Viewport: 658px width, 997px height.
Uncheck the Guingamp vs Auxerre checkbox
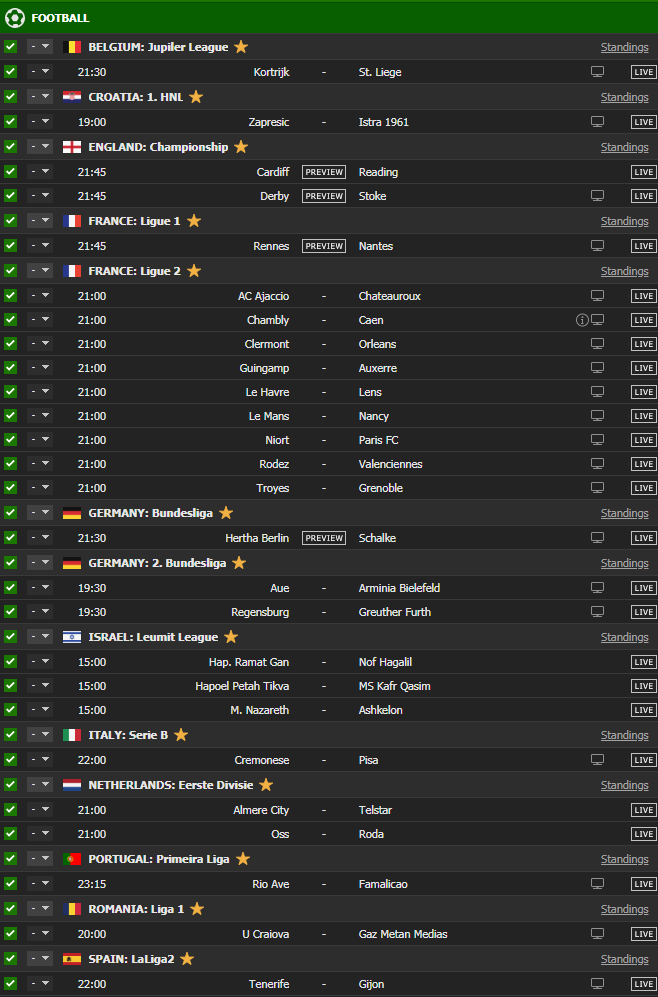click(10, 367)
